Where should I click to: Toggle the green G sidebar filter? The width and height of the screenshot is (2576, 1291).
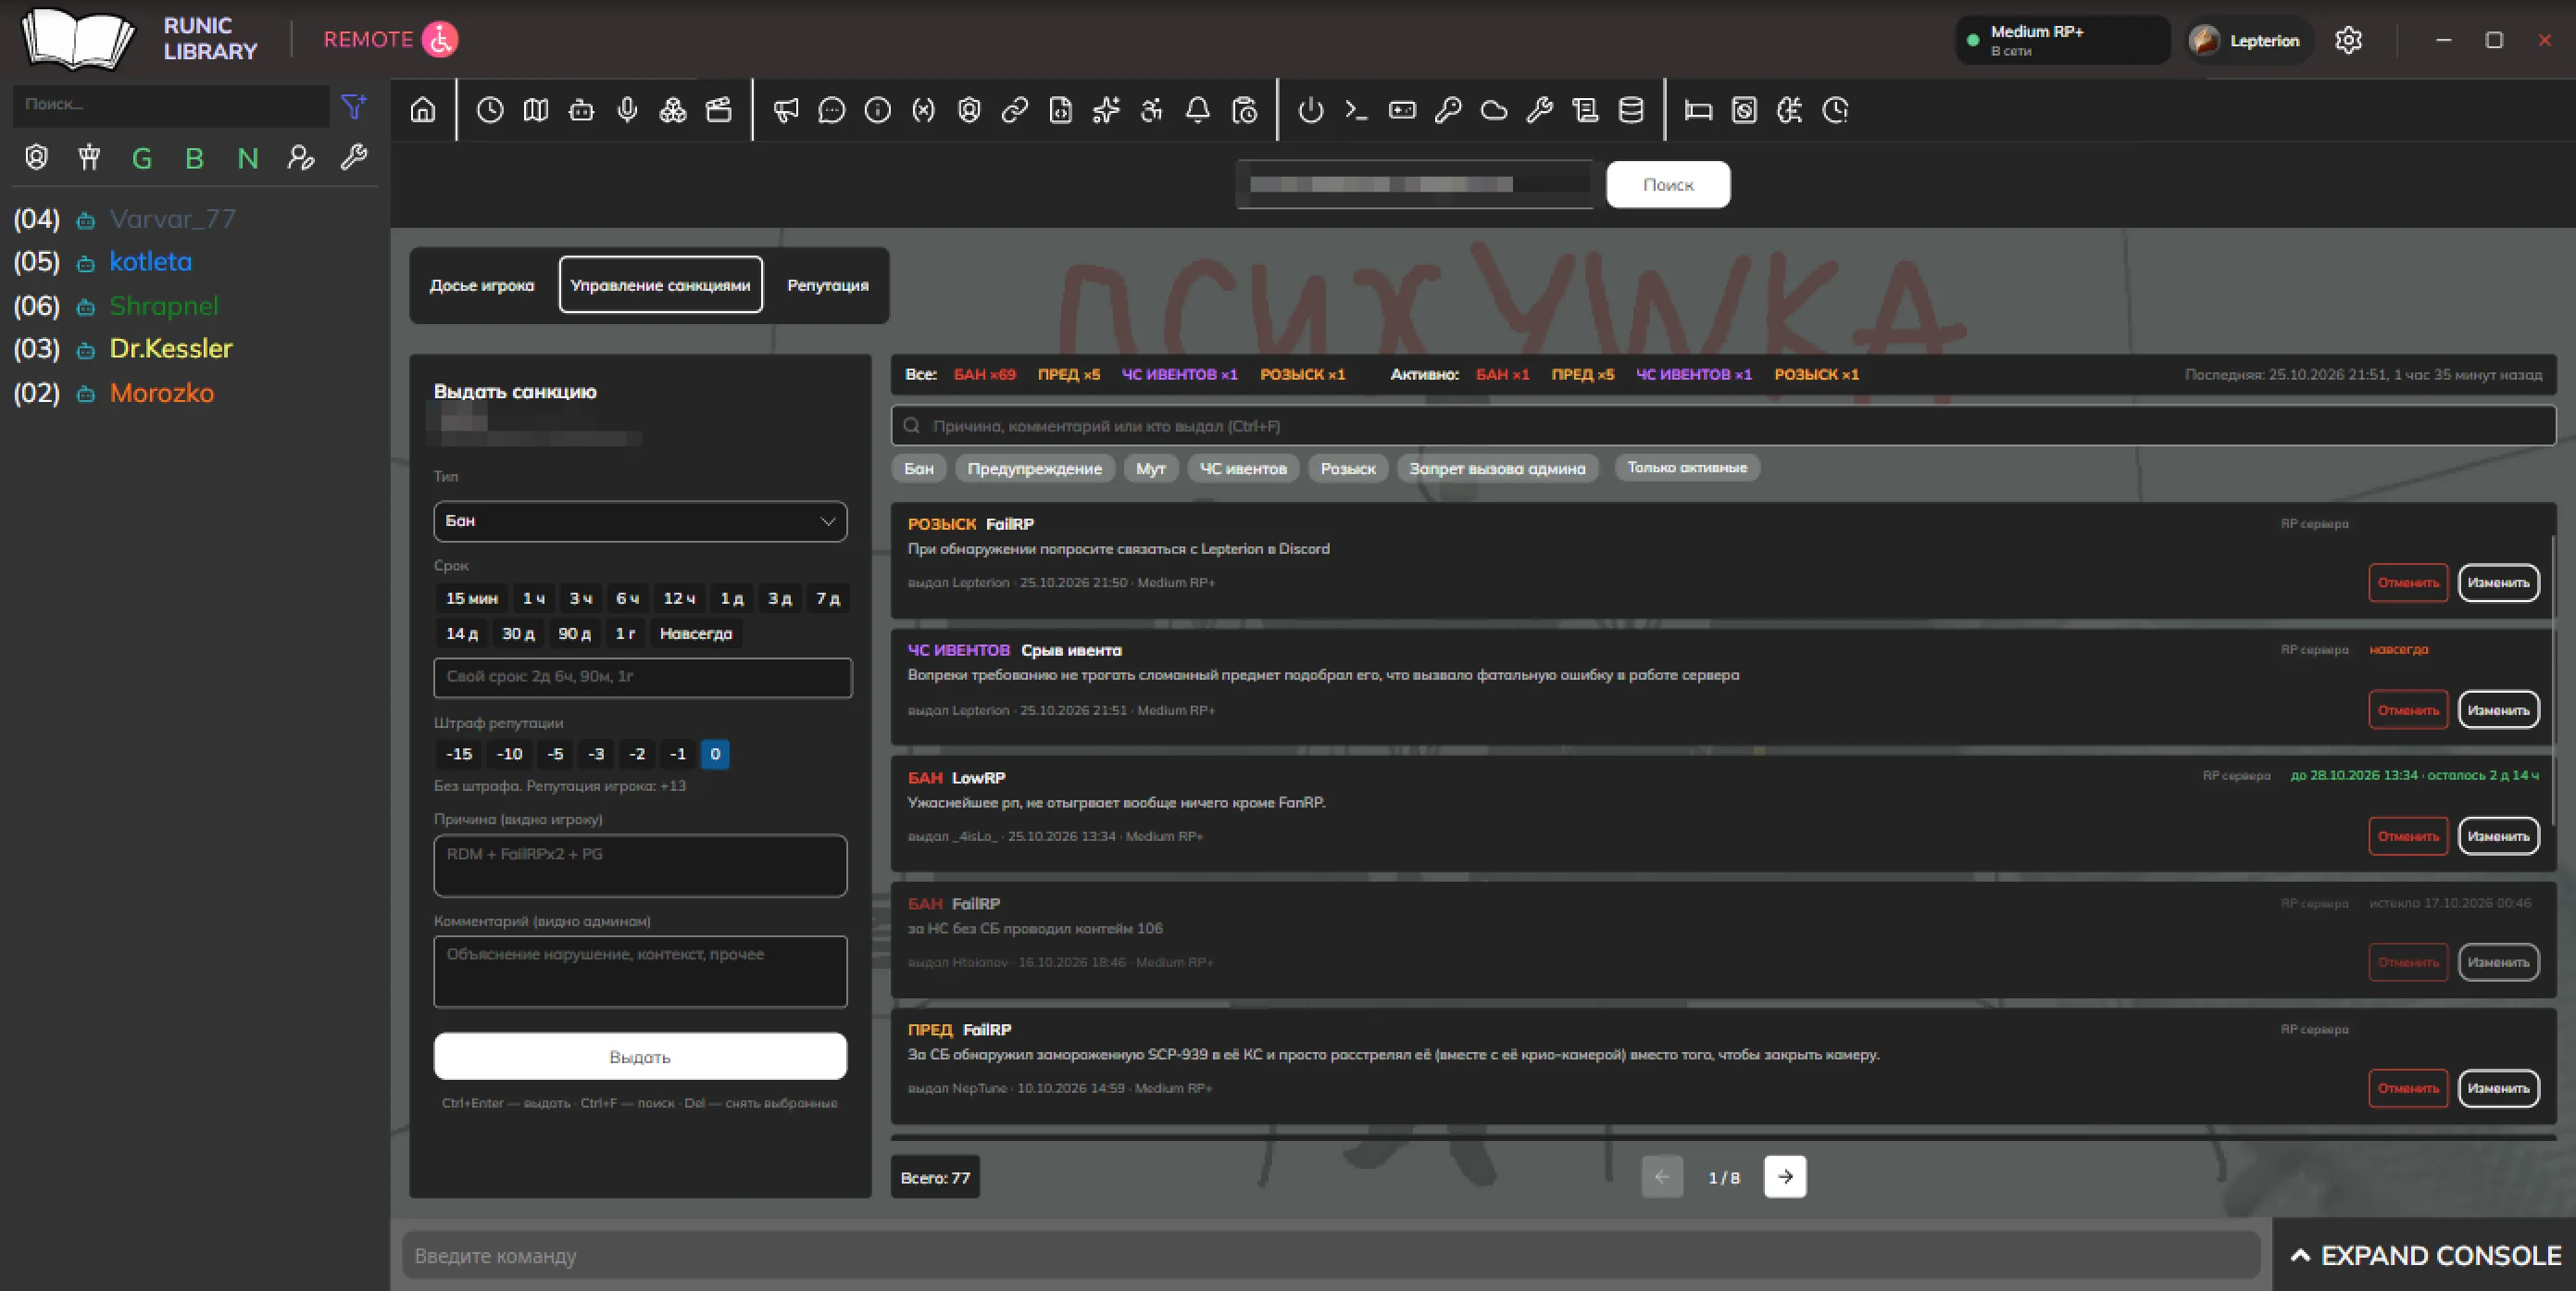[x=142, y=158]
